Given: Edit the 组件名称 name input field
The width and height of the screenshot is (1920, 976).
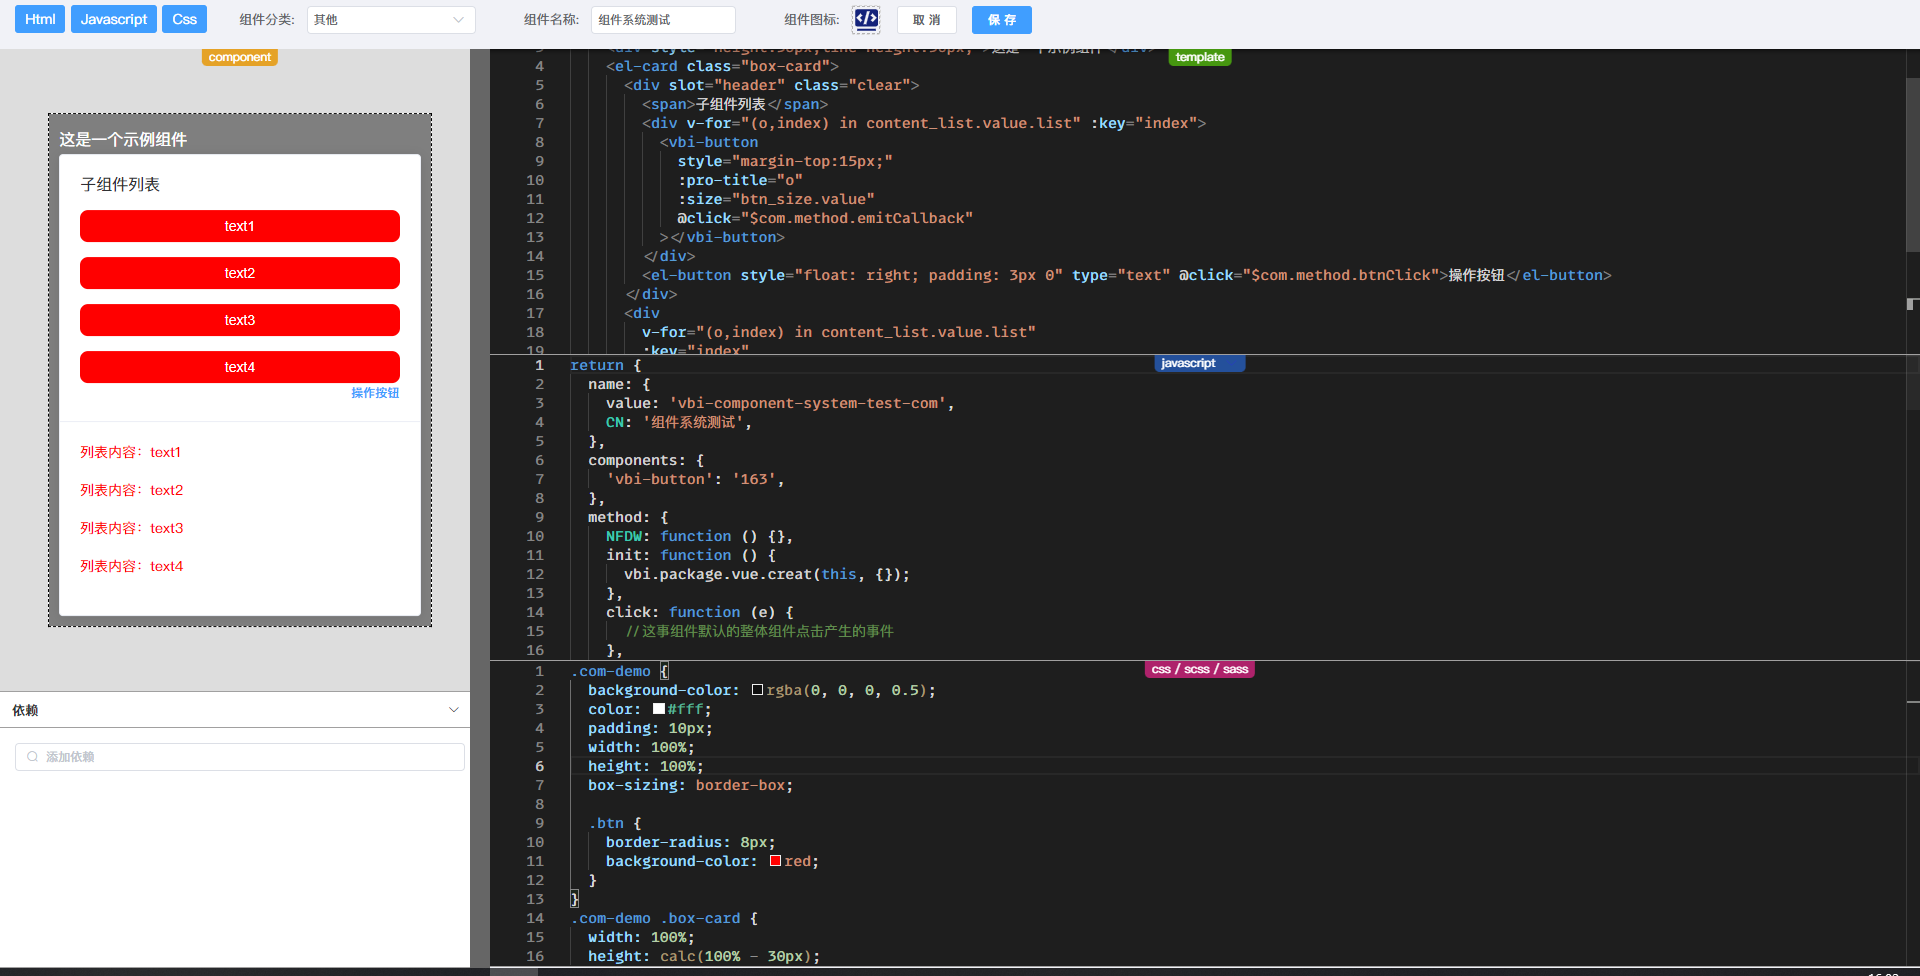Looking at the screenshot, I should [x=662, y=20].
